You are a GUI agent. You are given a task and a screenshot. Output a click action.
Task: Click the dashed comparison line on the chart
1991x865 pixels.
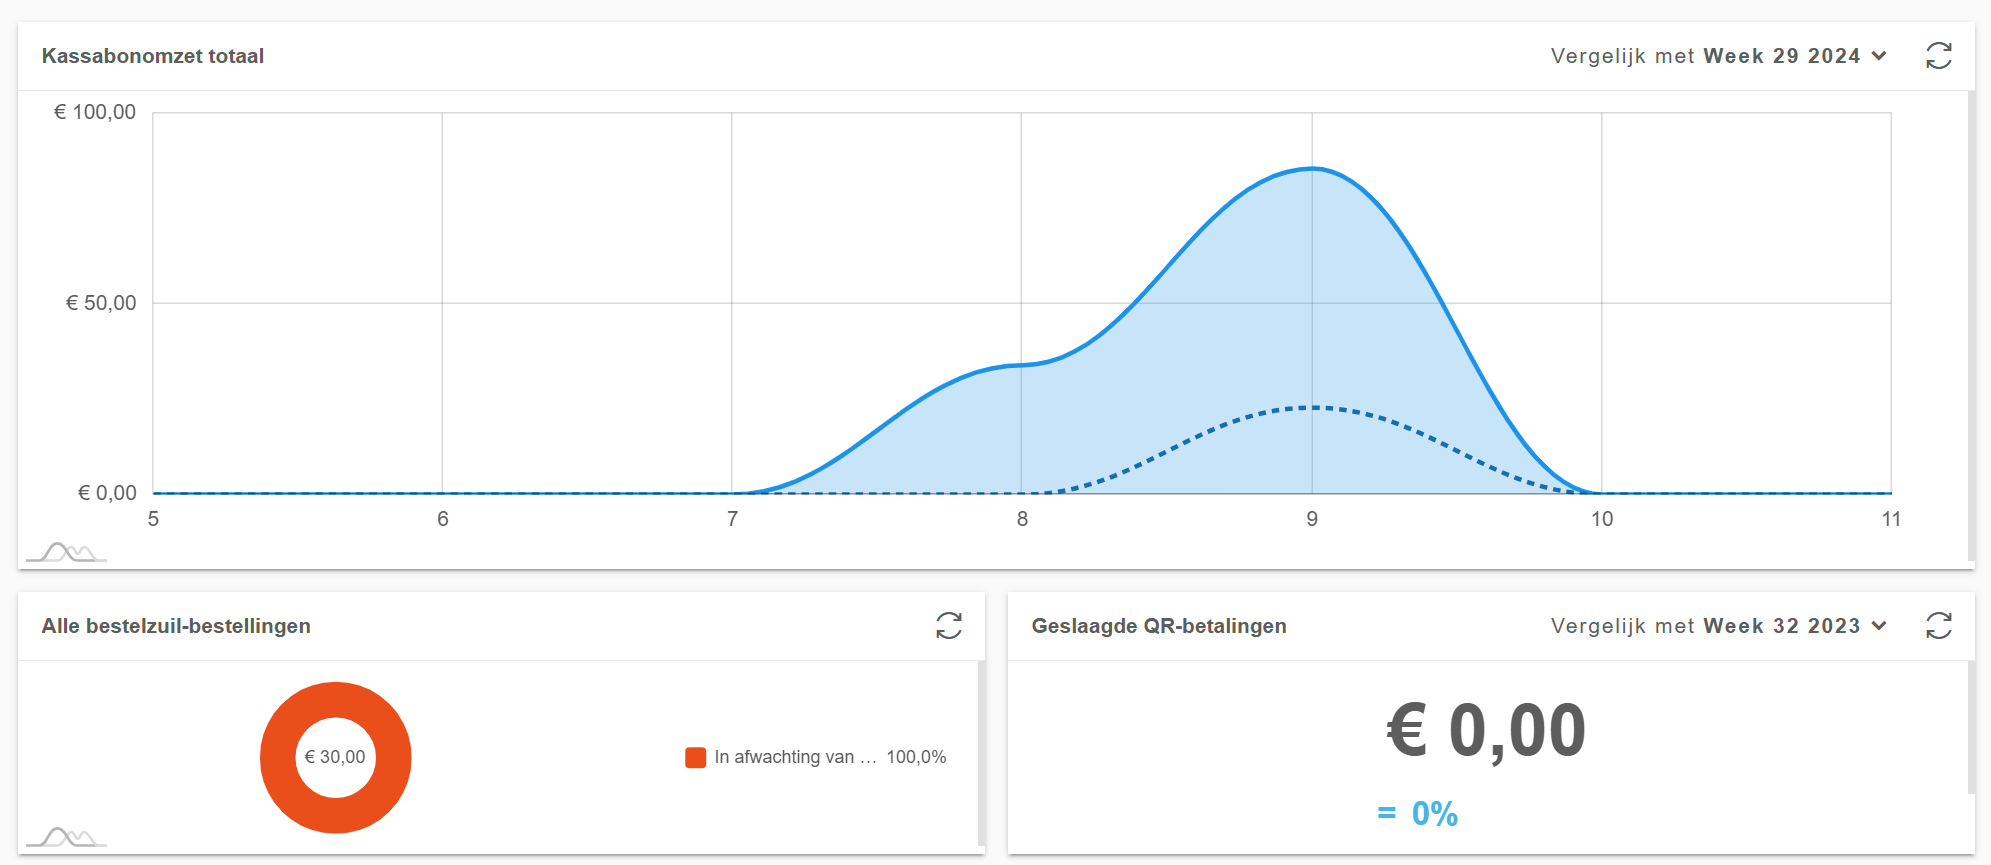coord(1315,407)
